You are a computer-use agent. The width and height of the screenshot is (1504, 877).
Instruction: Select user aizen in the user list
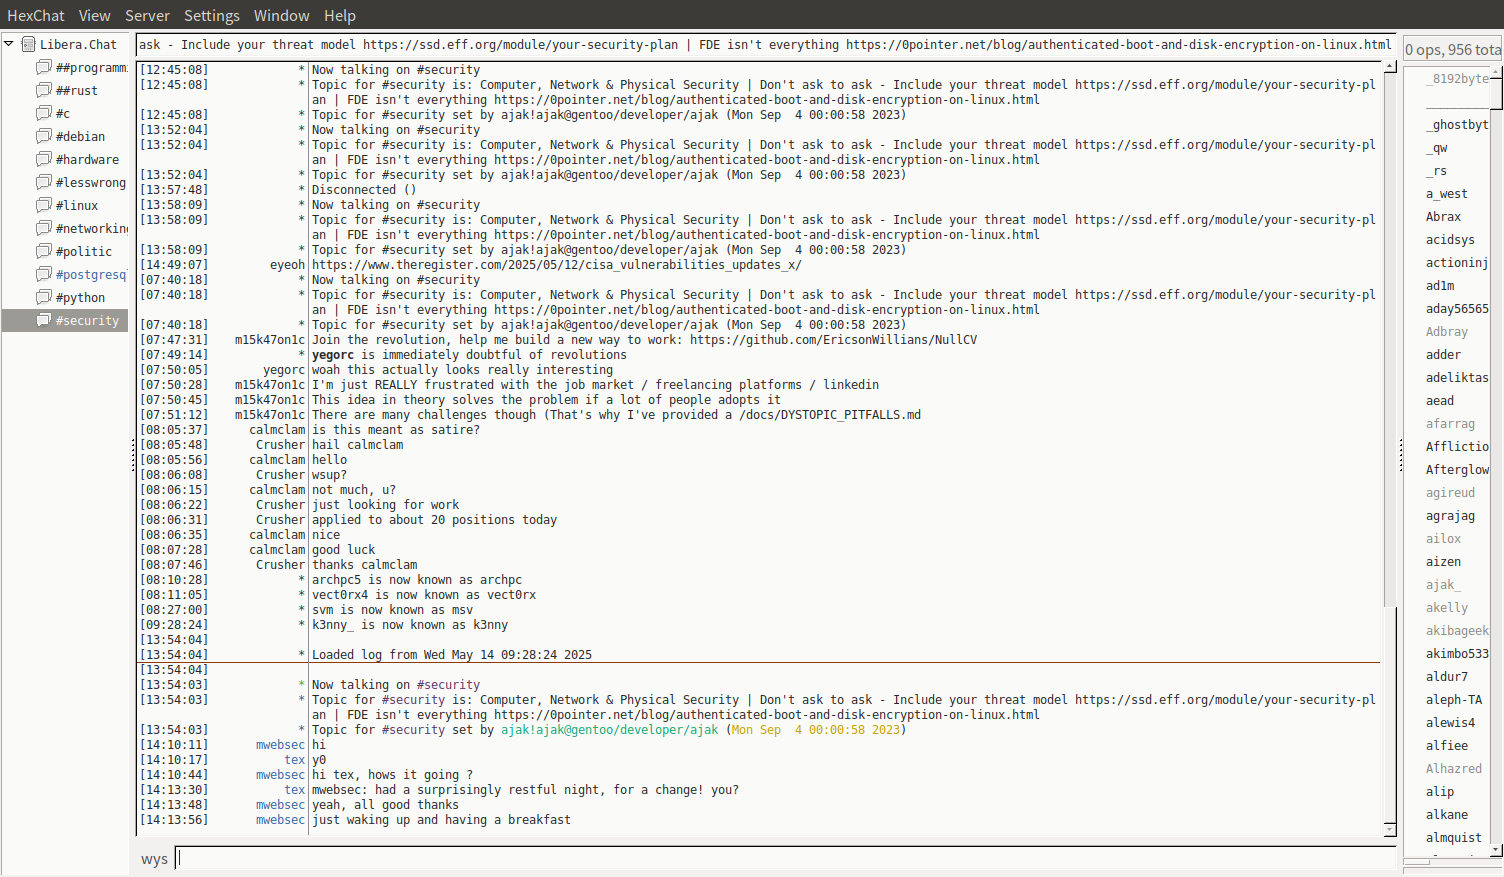1443,562
